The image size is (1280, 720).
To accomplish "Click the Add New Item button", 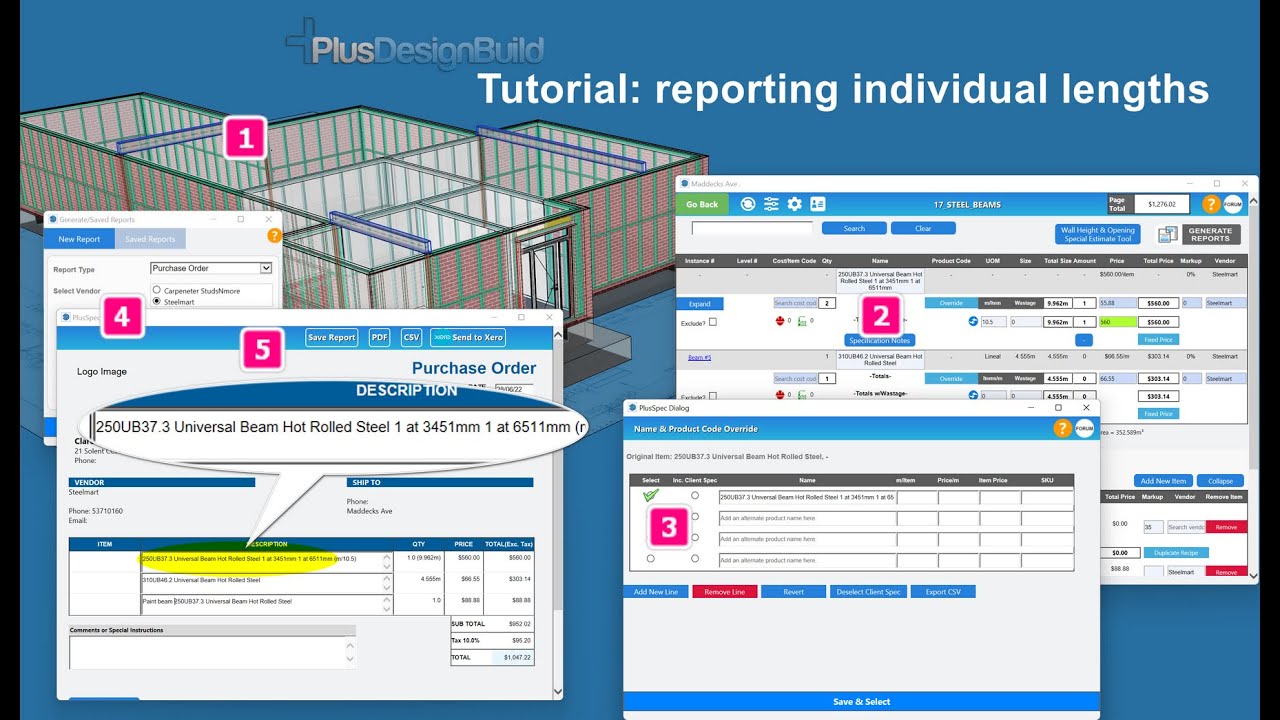I will 1163,481.
